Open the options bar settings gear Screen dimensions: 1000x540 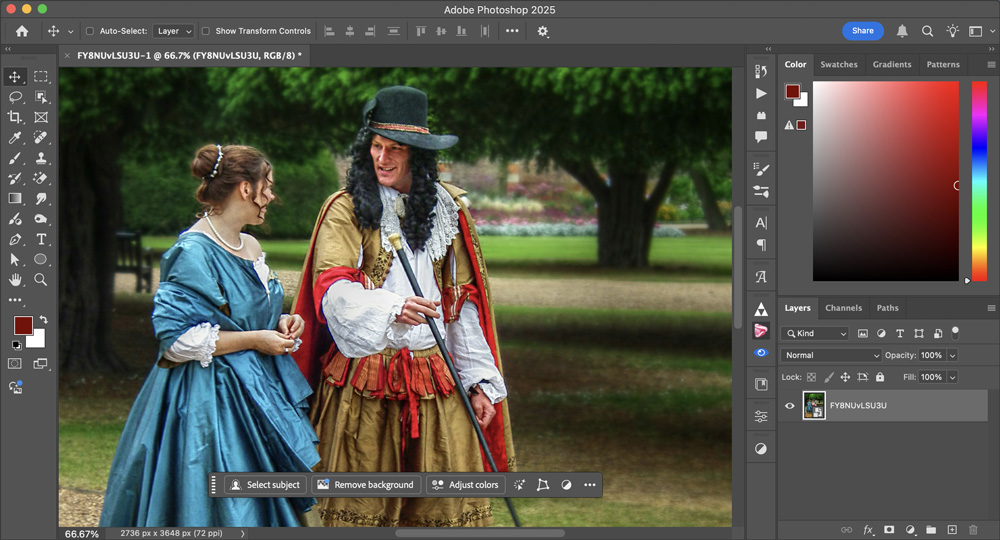pos(543,31)
